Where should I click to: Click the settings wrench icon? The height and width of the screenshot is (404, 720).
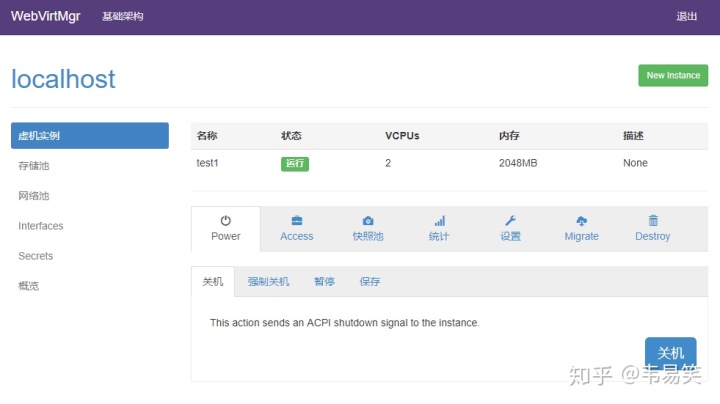click(x=510, y=221)
